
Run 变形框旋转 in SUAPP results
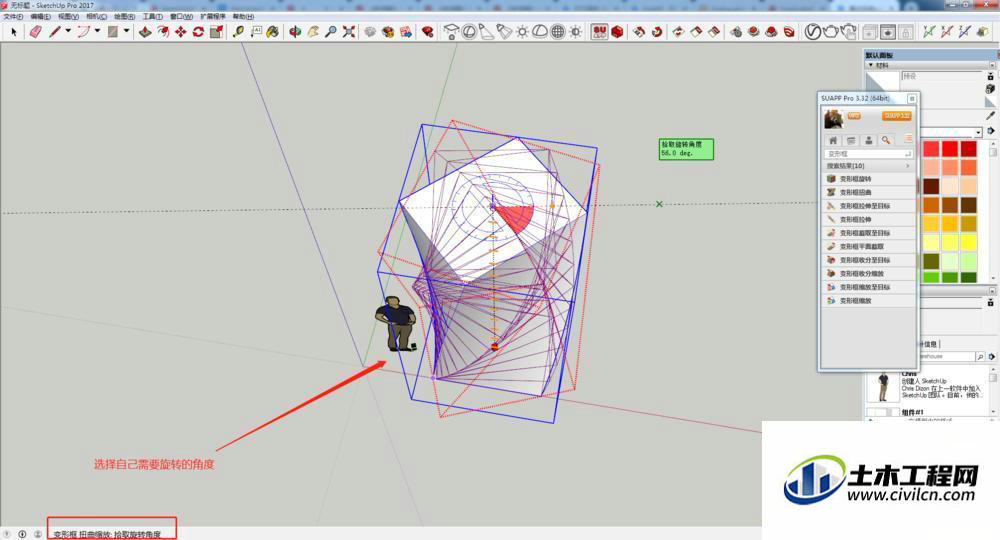coord(868,179)
